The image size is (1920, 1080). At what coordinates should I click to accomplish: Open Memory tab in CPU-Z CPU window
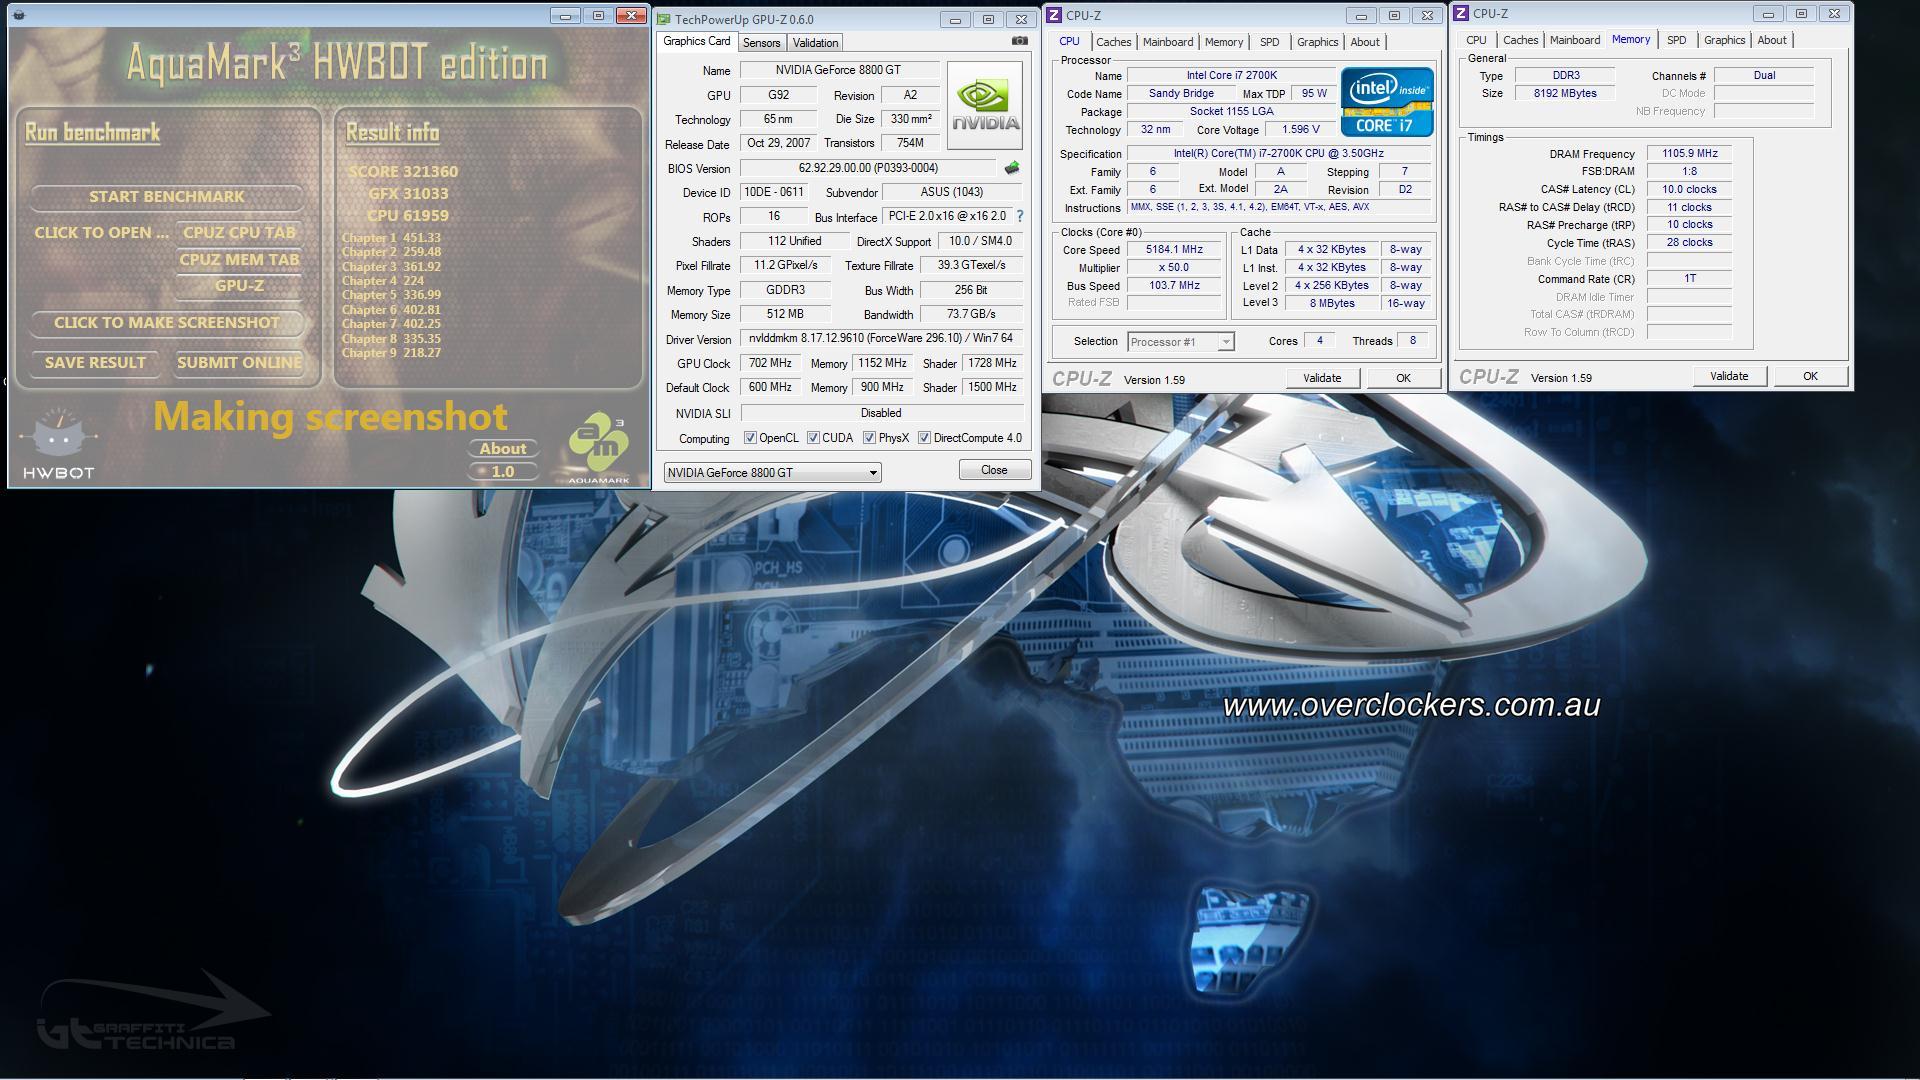1224,42
